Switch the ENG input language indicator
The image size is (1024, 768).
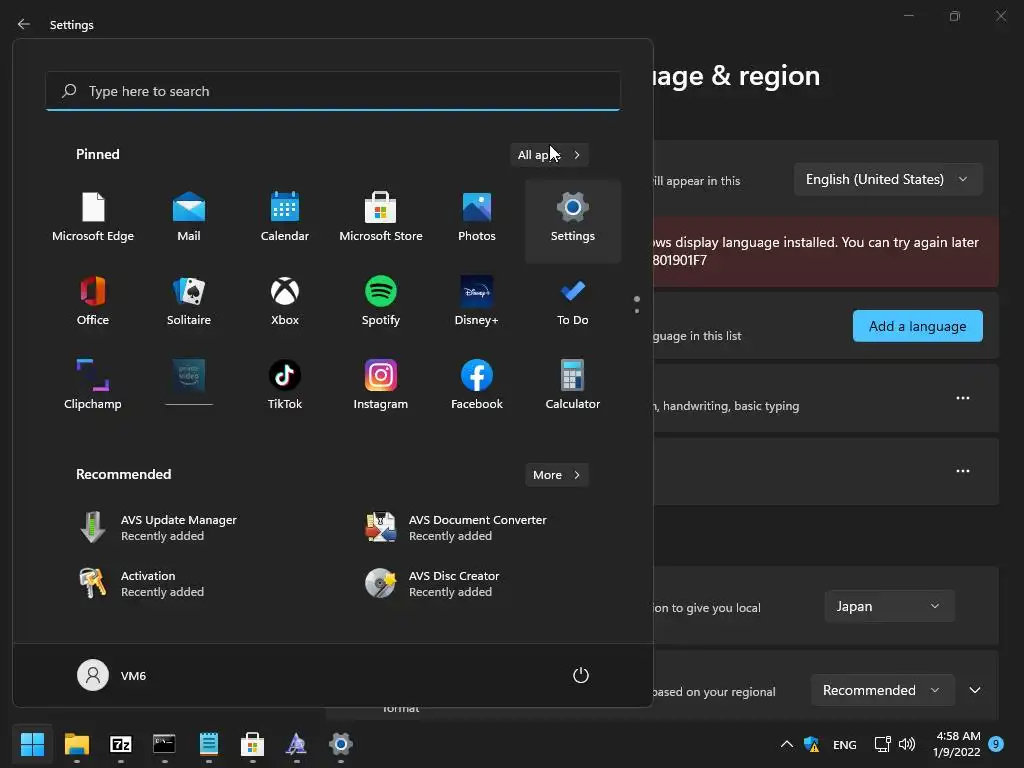point(844,744)
